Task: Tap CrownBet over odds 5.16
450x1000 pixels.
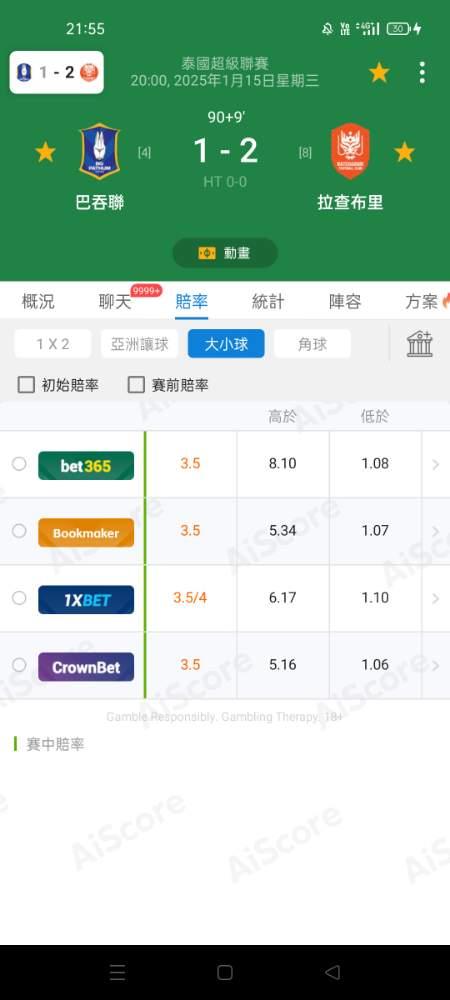Action: 282,665
